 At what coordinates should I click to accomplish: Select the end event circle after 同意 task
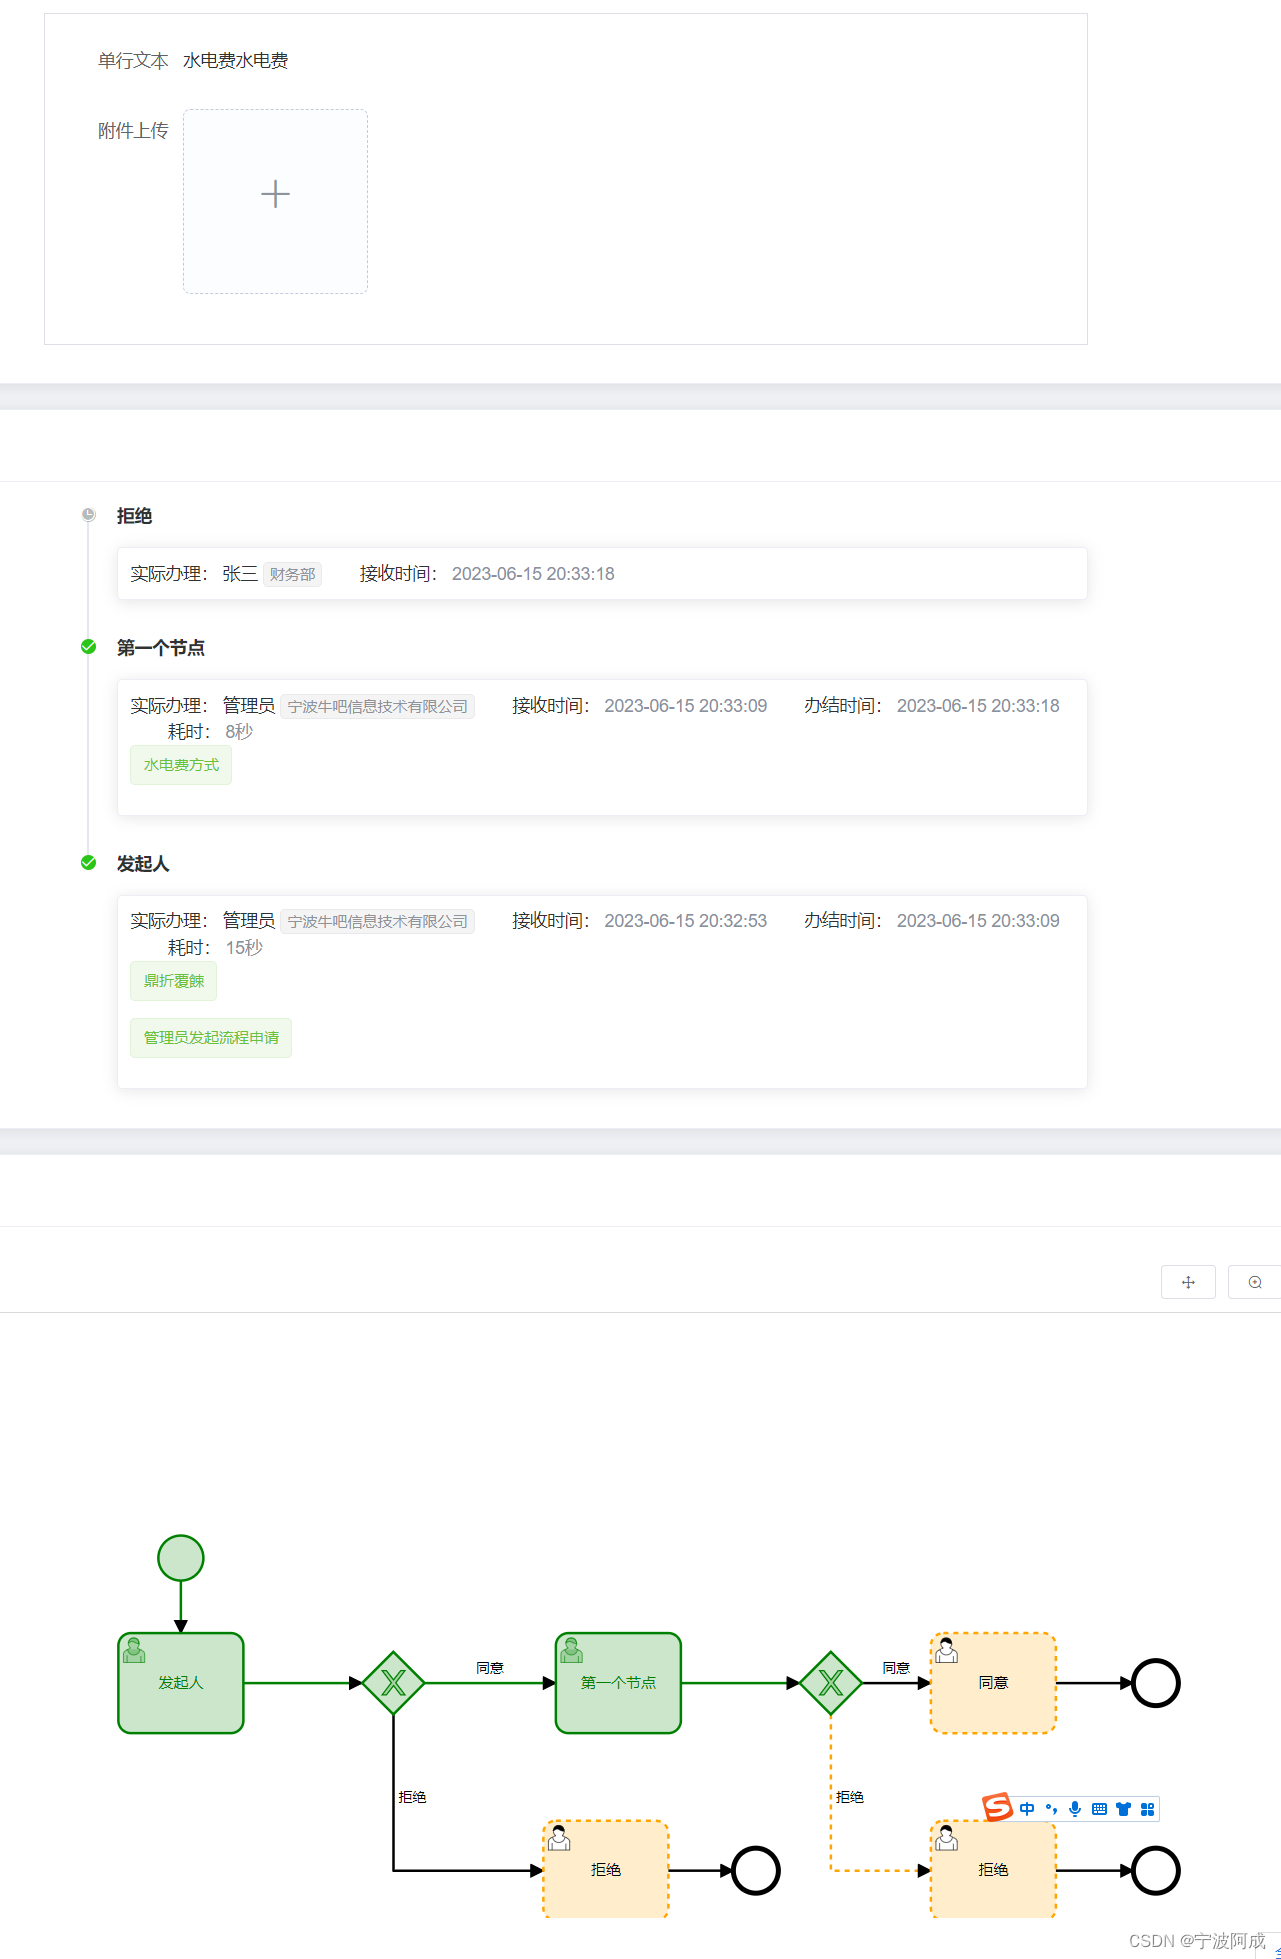(1156, 1683)
